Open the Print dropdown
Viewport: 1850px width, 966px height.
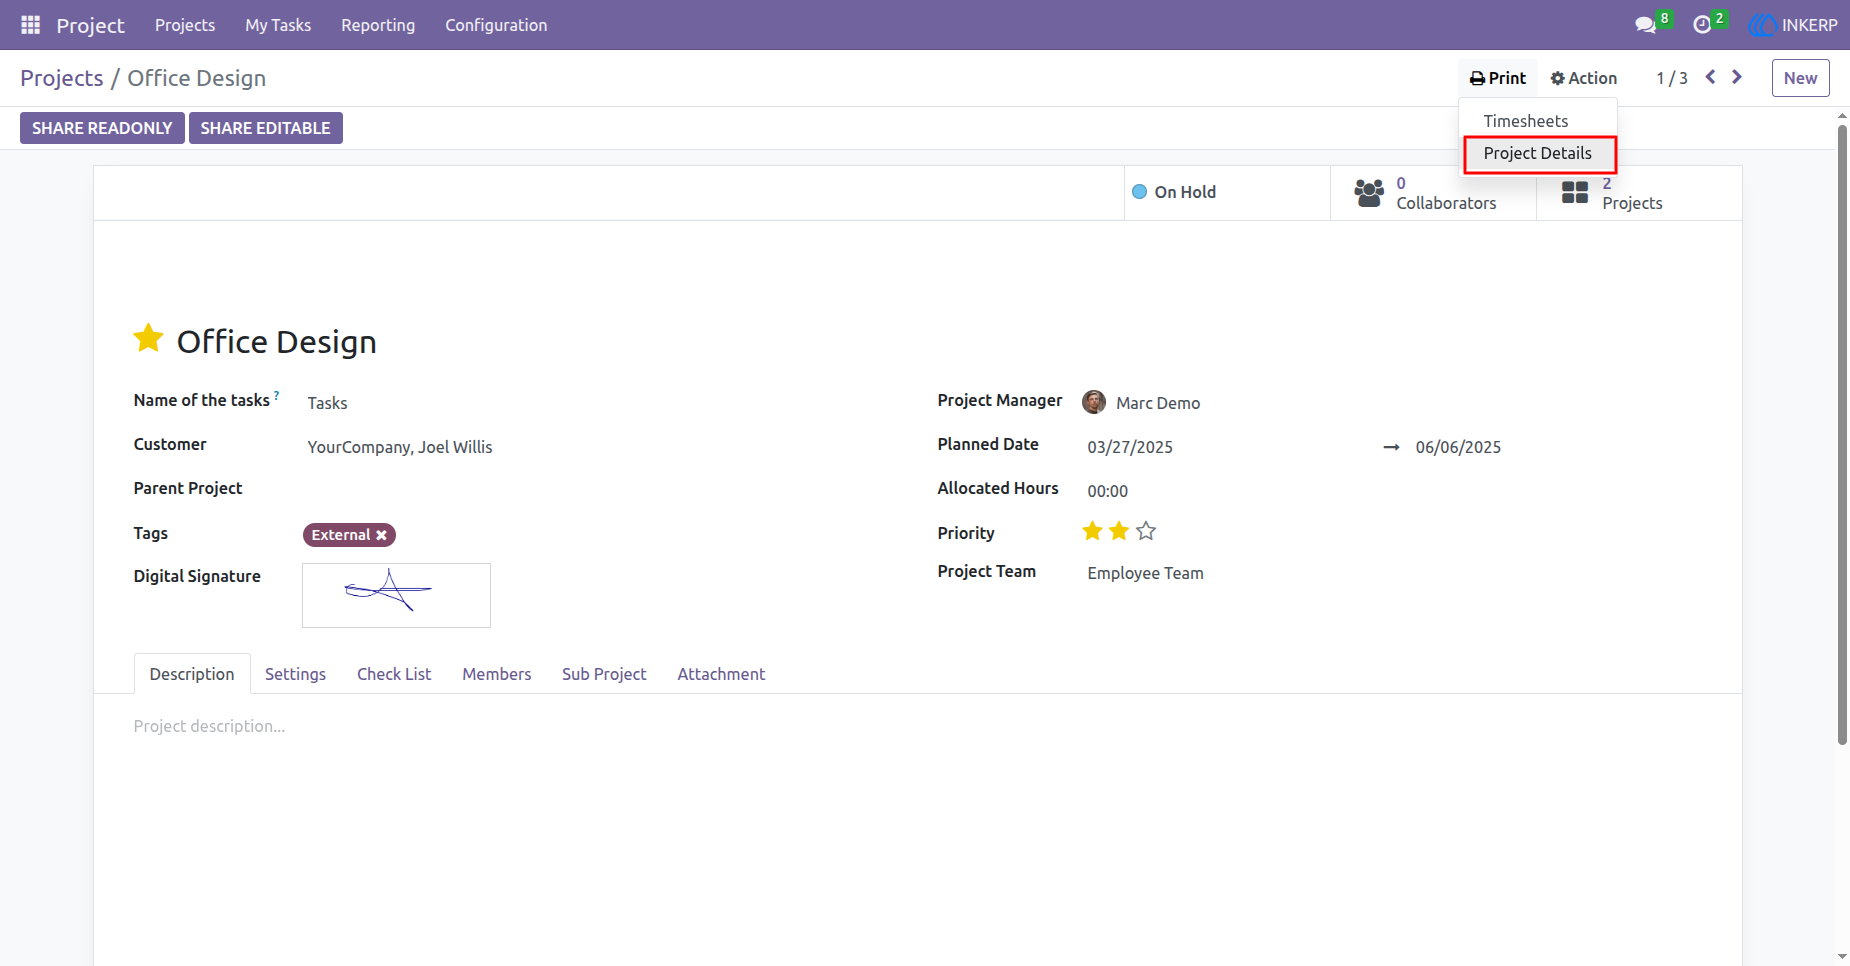(1498, 78)
